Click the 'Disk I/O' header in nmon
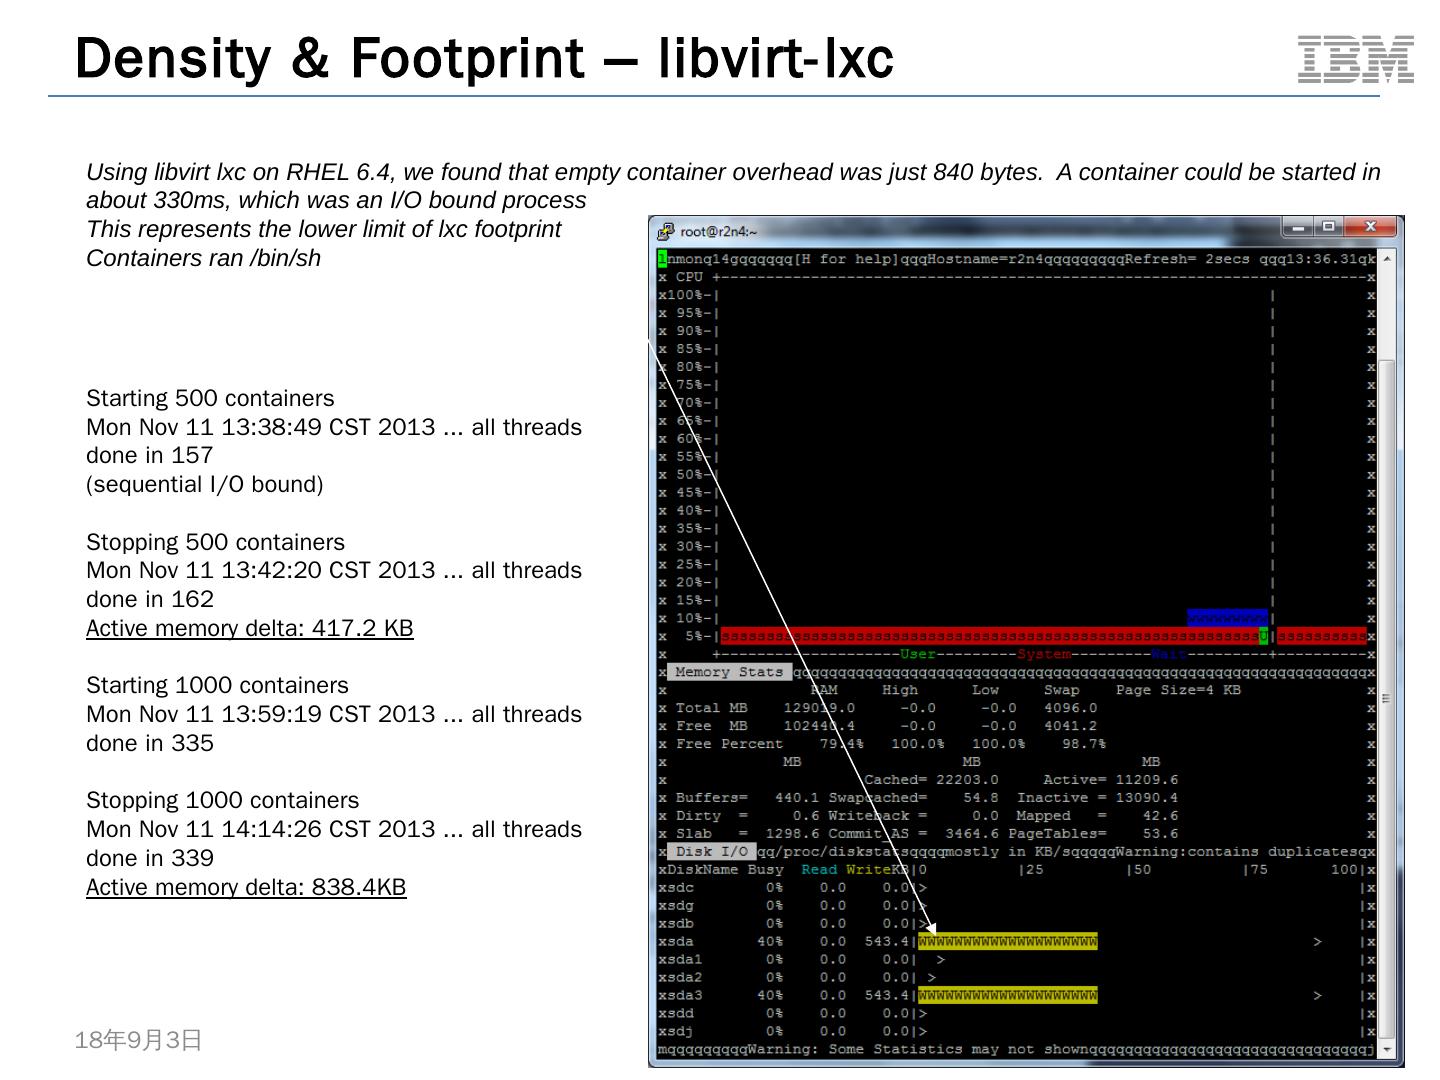The width and height of the screenshot is (1440, 1080). pyautogui.click(x=711, y=852)
